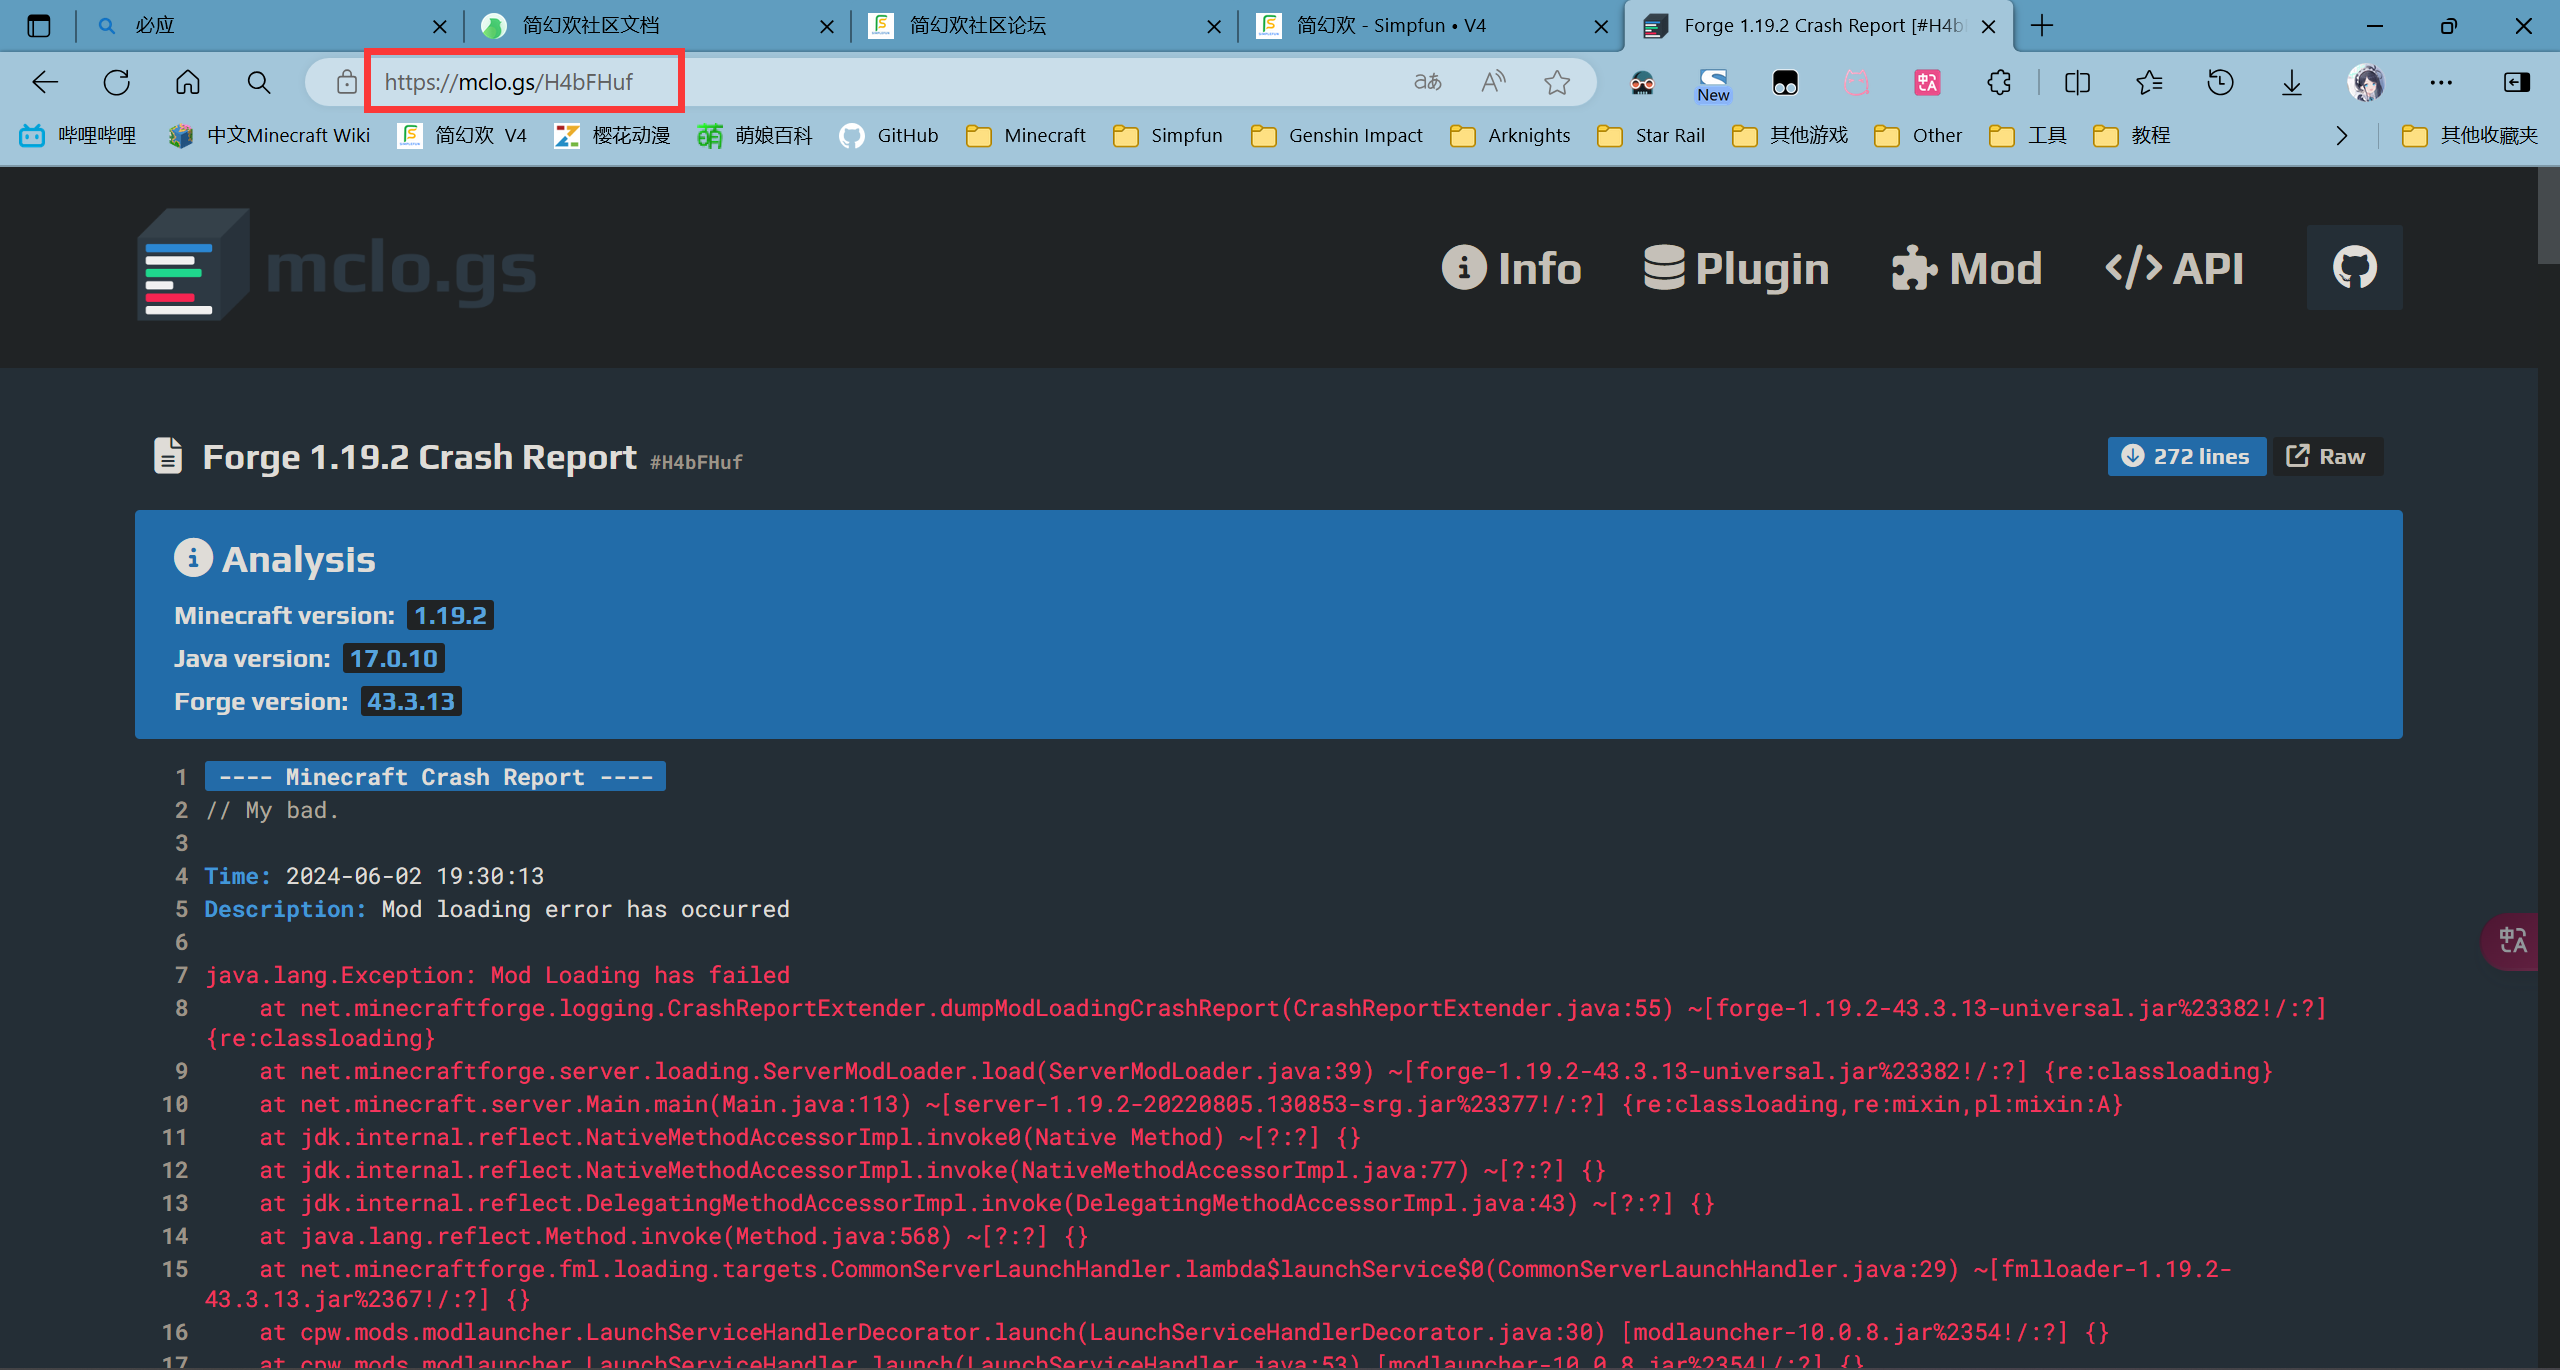Open the Plugin menu item
The width and height of the screenshot is (2560, 1370).
tap(1736, 268)
